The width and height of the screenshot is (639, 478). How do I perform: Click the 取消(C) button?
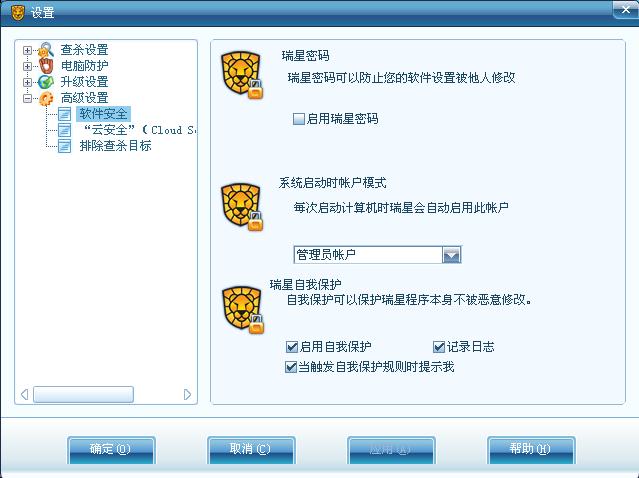click(251, 450)
